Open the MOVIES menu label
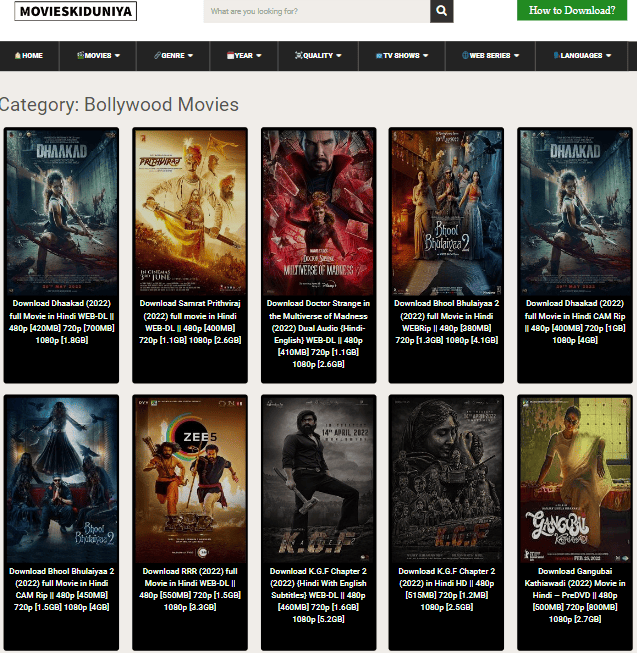Viewport: 637px width, 653px height. coord(98,55)
